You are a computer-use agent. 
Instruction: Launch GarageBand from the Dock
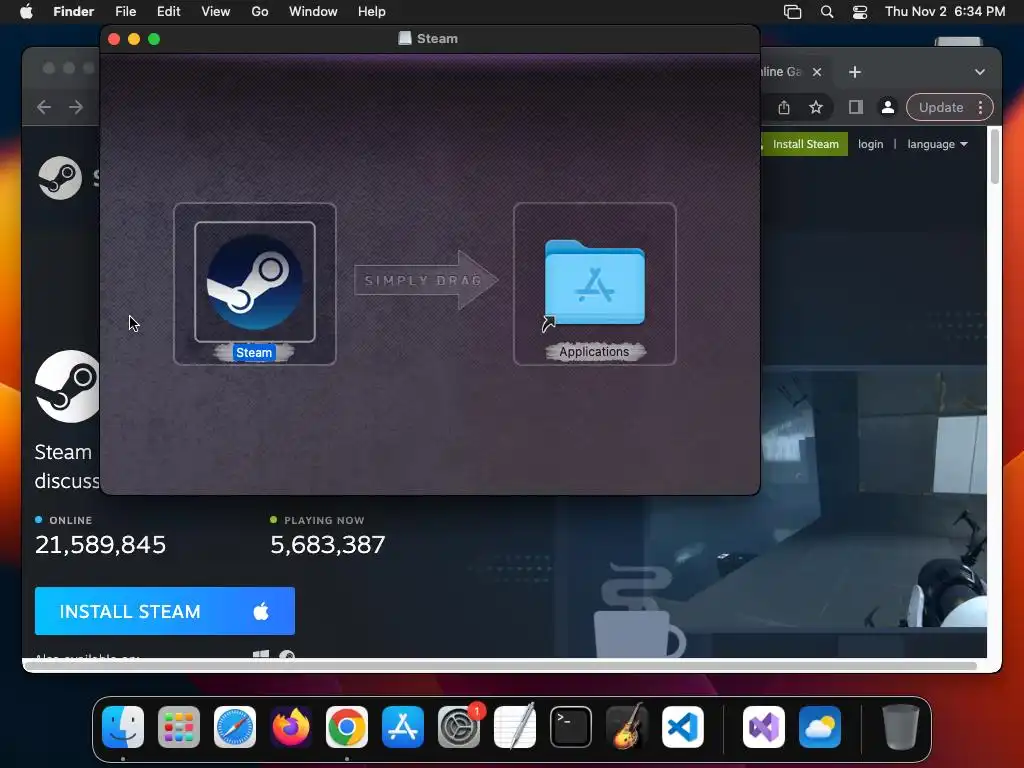627,727
